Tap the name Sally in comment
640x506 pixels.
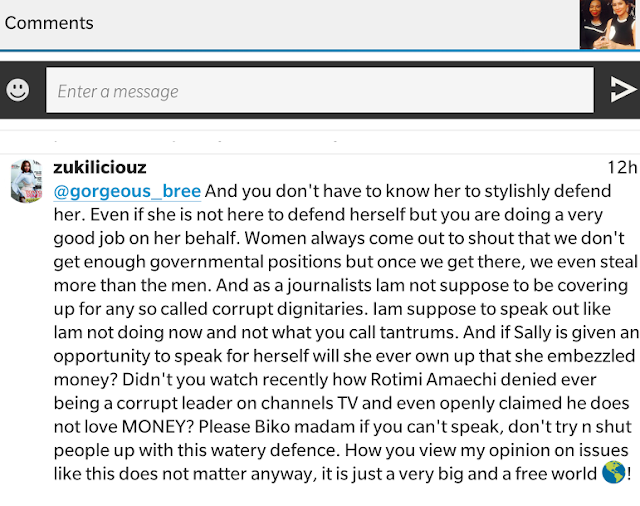click(x=532, y=333)
